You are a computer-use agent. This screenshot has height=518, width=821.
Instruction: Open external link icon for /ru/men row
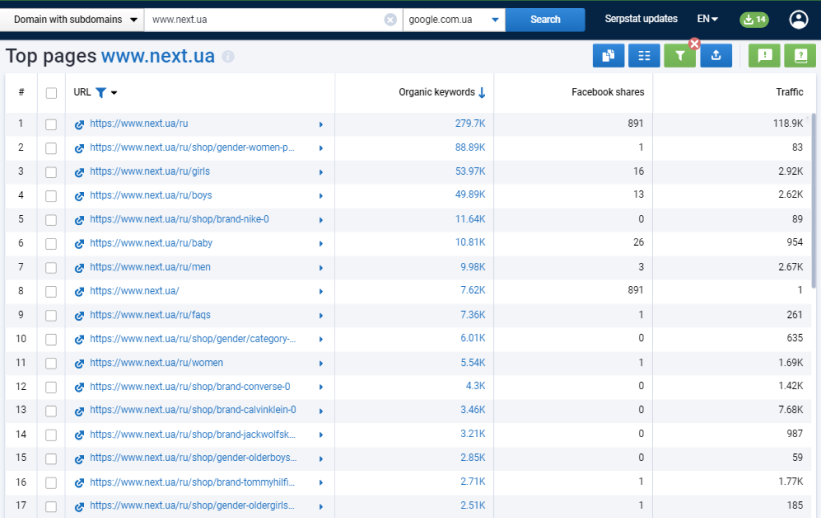pos(79,268)
